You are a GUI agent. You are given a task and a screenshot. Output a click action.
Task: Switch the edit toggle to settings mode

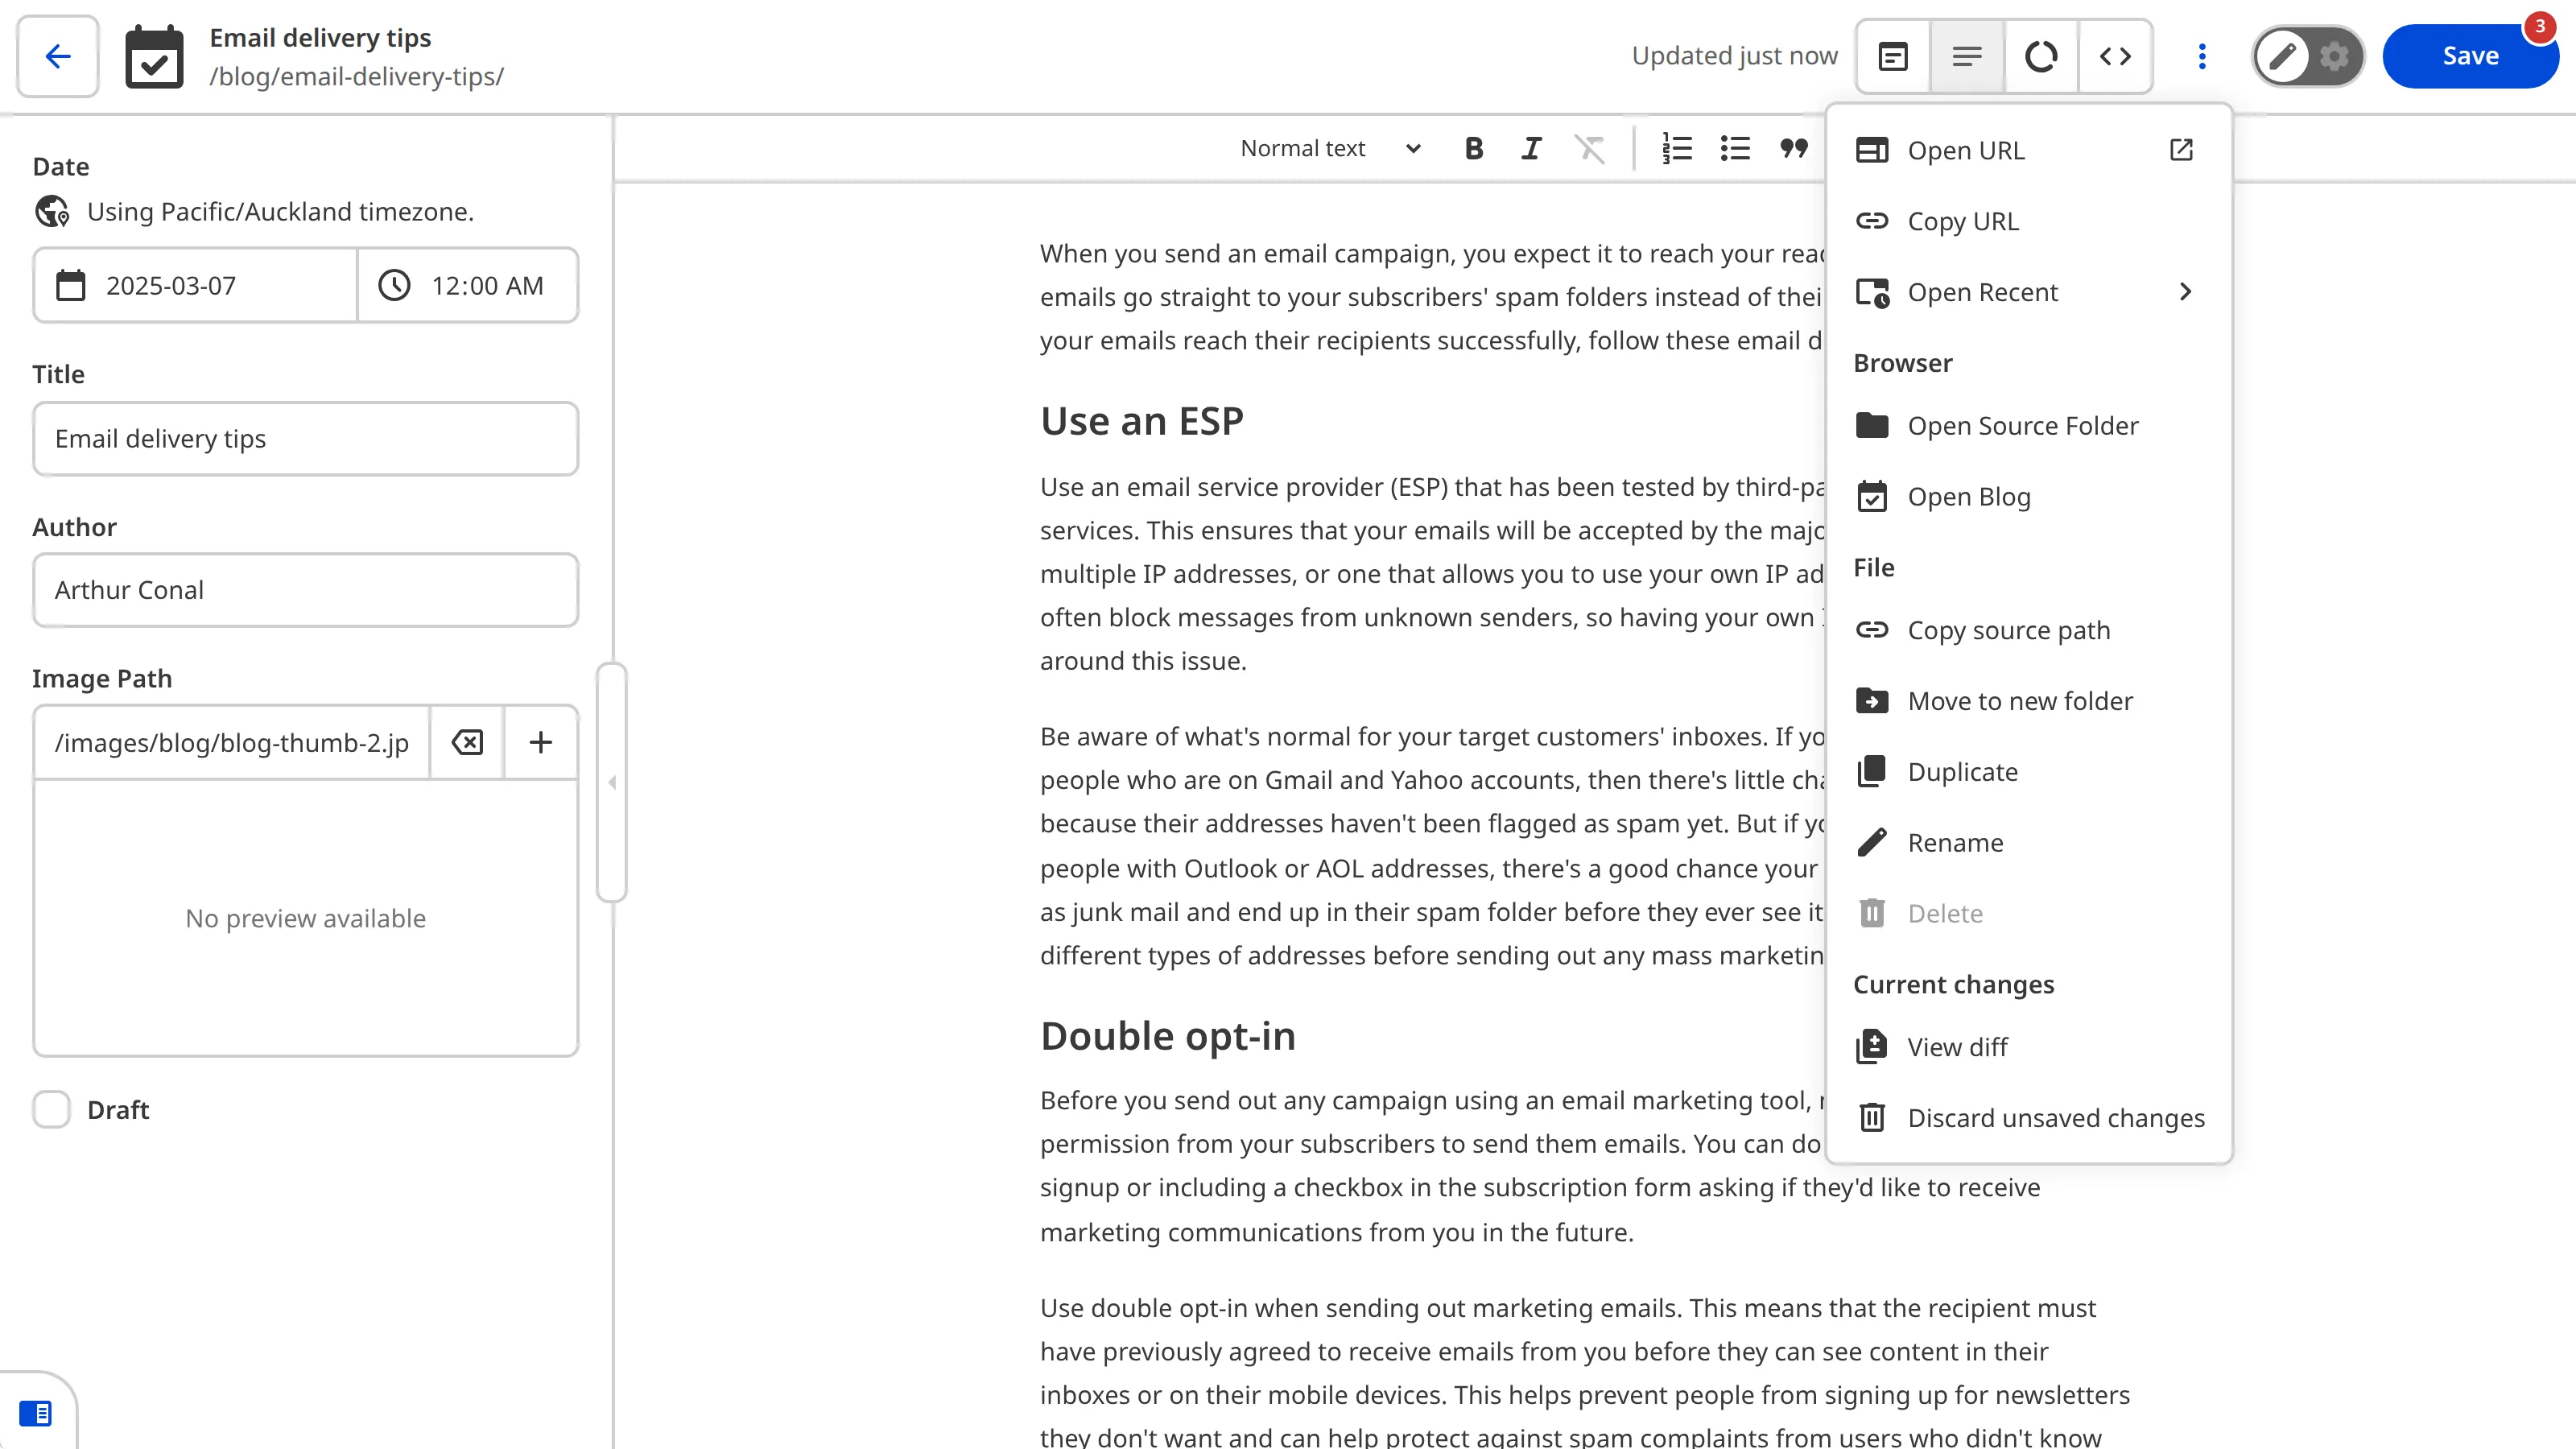pos(2334,56)
